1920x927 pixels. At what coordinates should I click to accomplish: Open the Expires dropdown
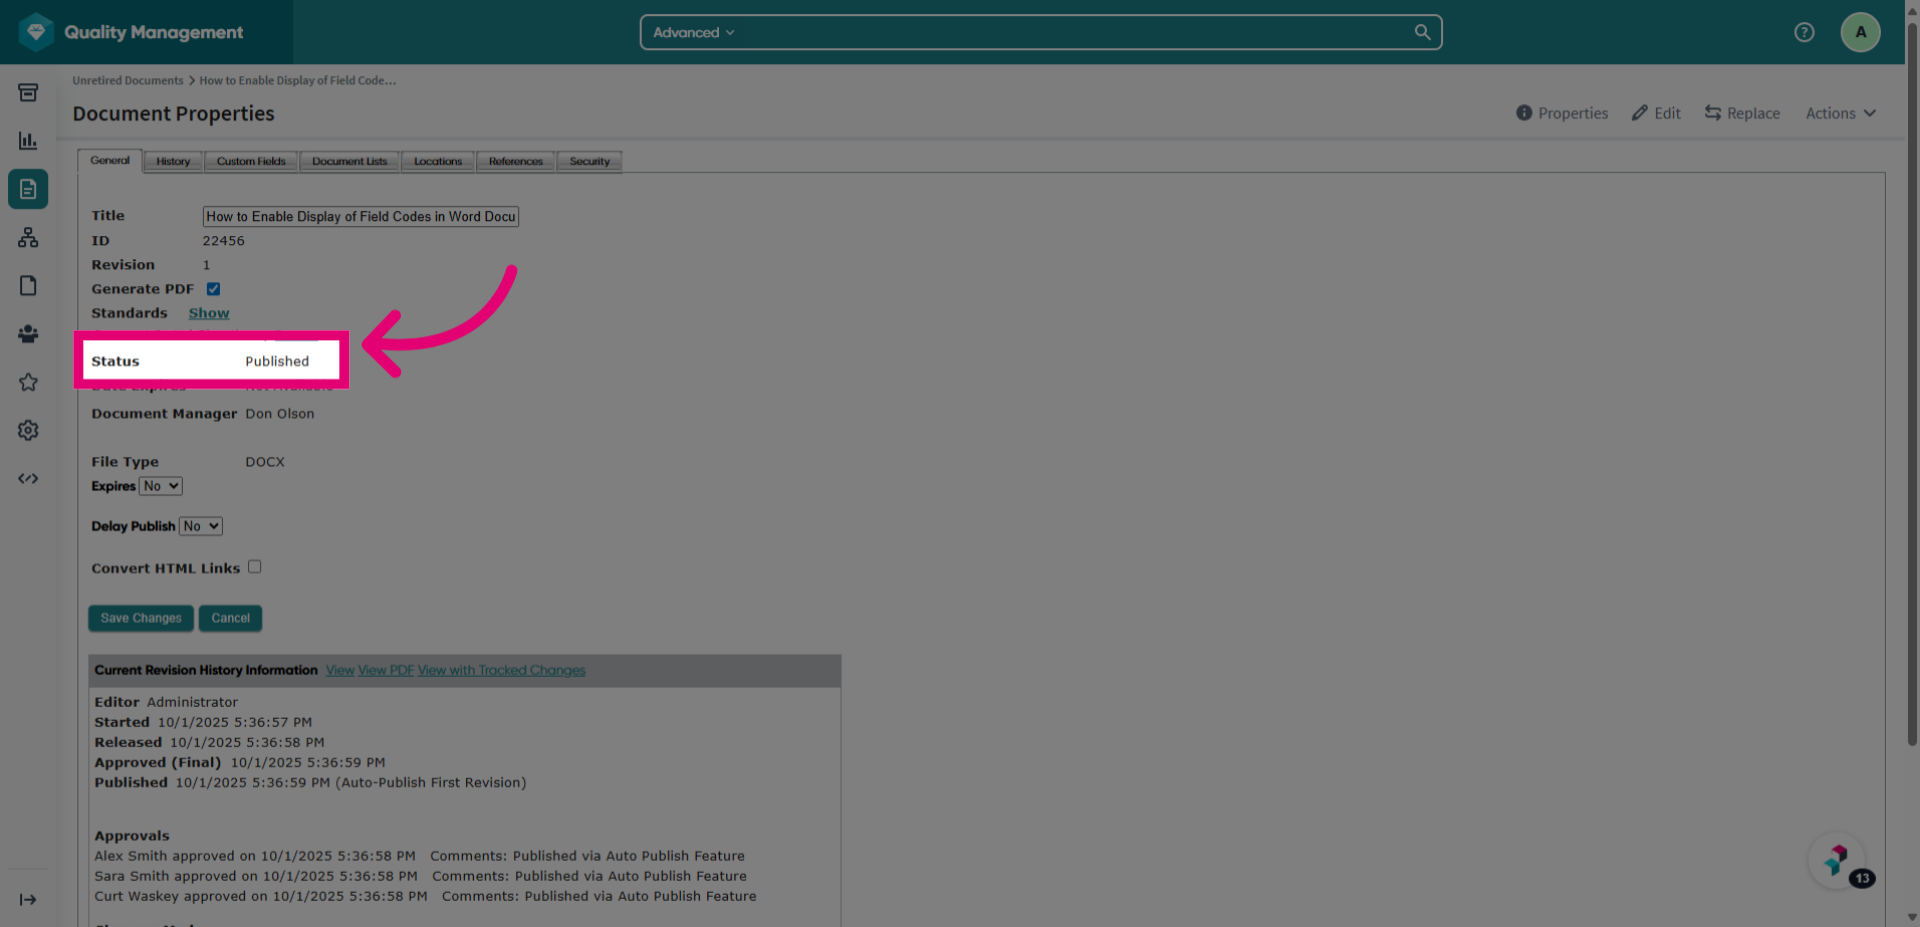161,486
